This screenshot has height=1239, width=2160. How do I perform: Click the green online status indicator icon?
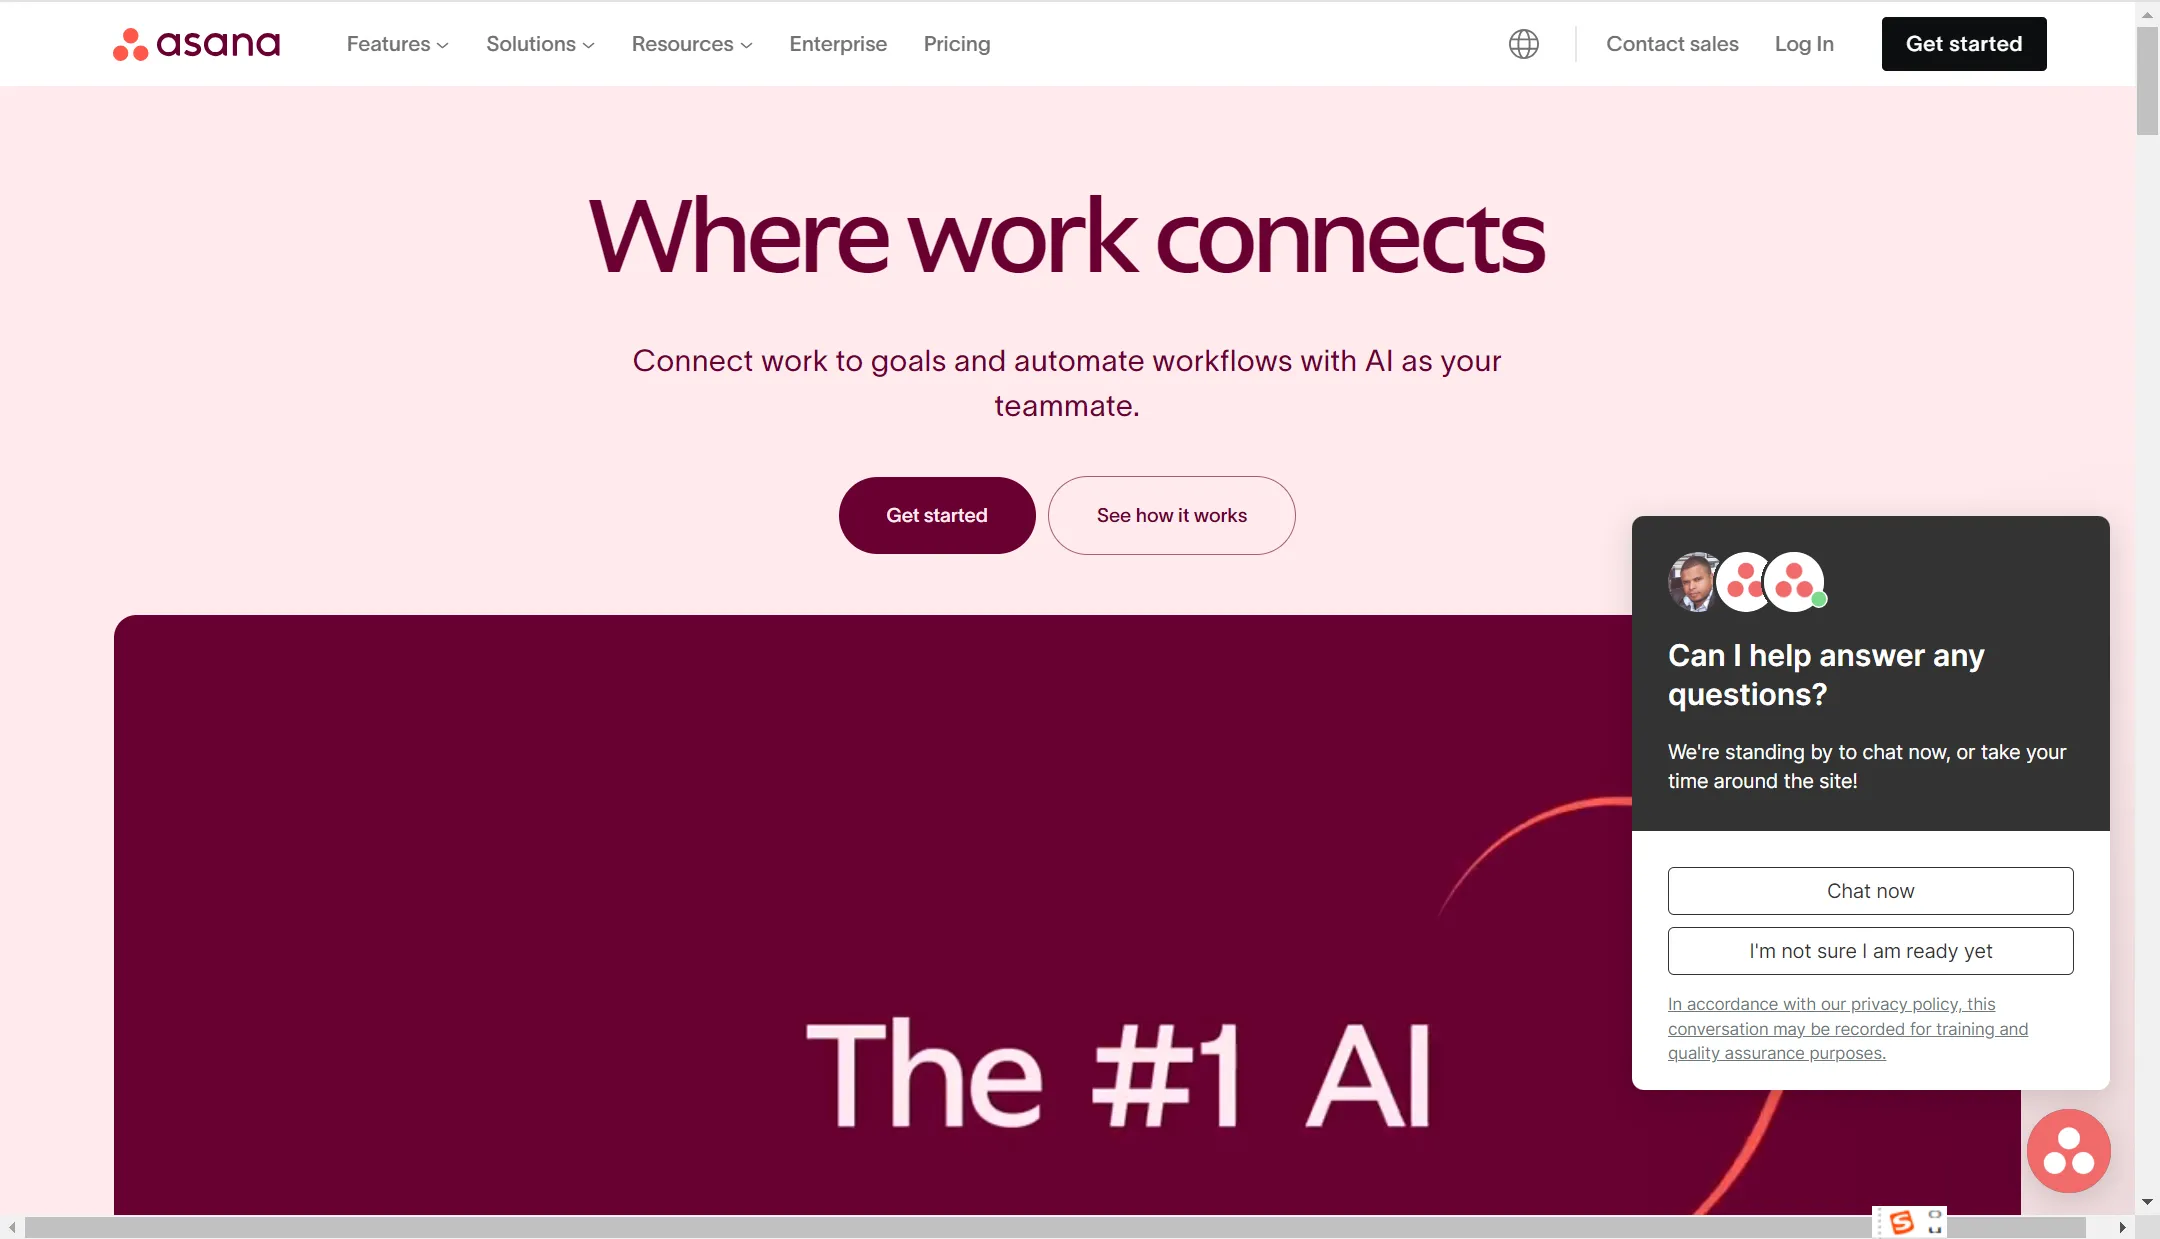coord(1817,602)
